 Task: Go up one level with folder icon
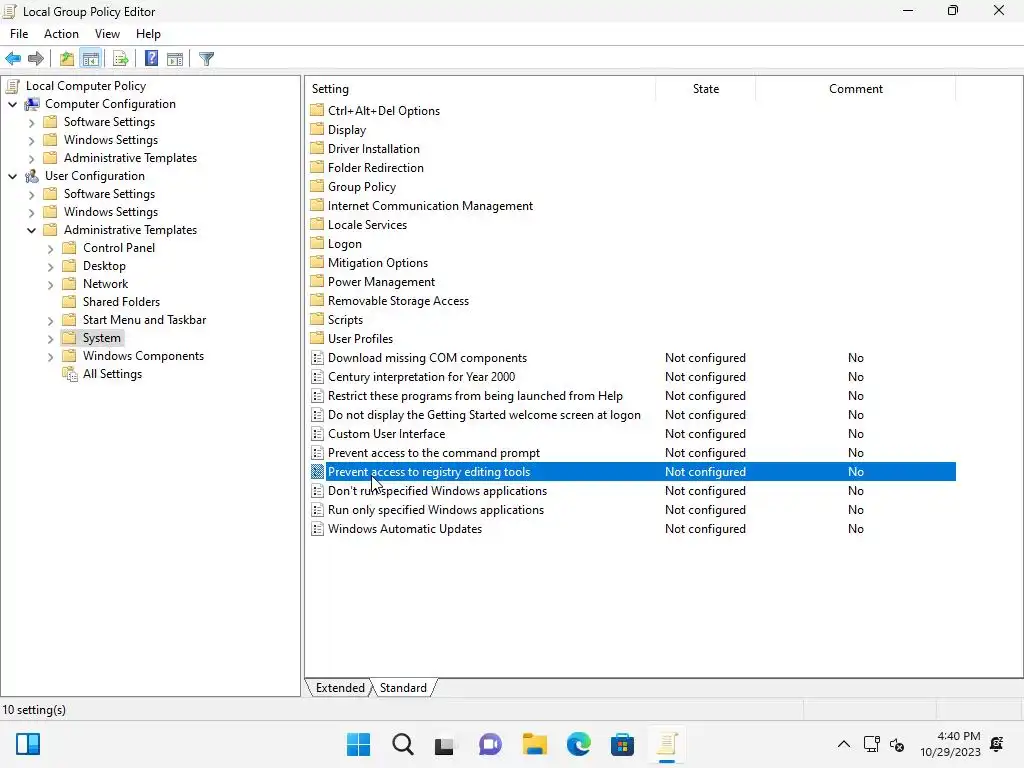pyautogui.click(x=67, y=59)
